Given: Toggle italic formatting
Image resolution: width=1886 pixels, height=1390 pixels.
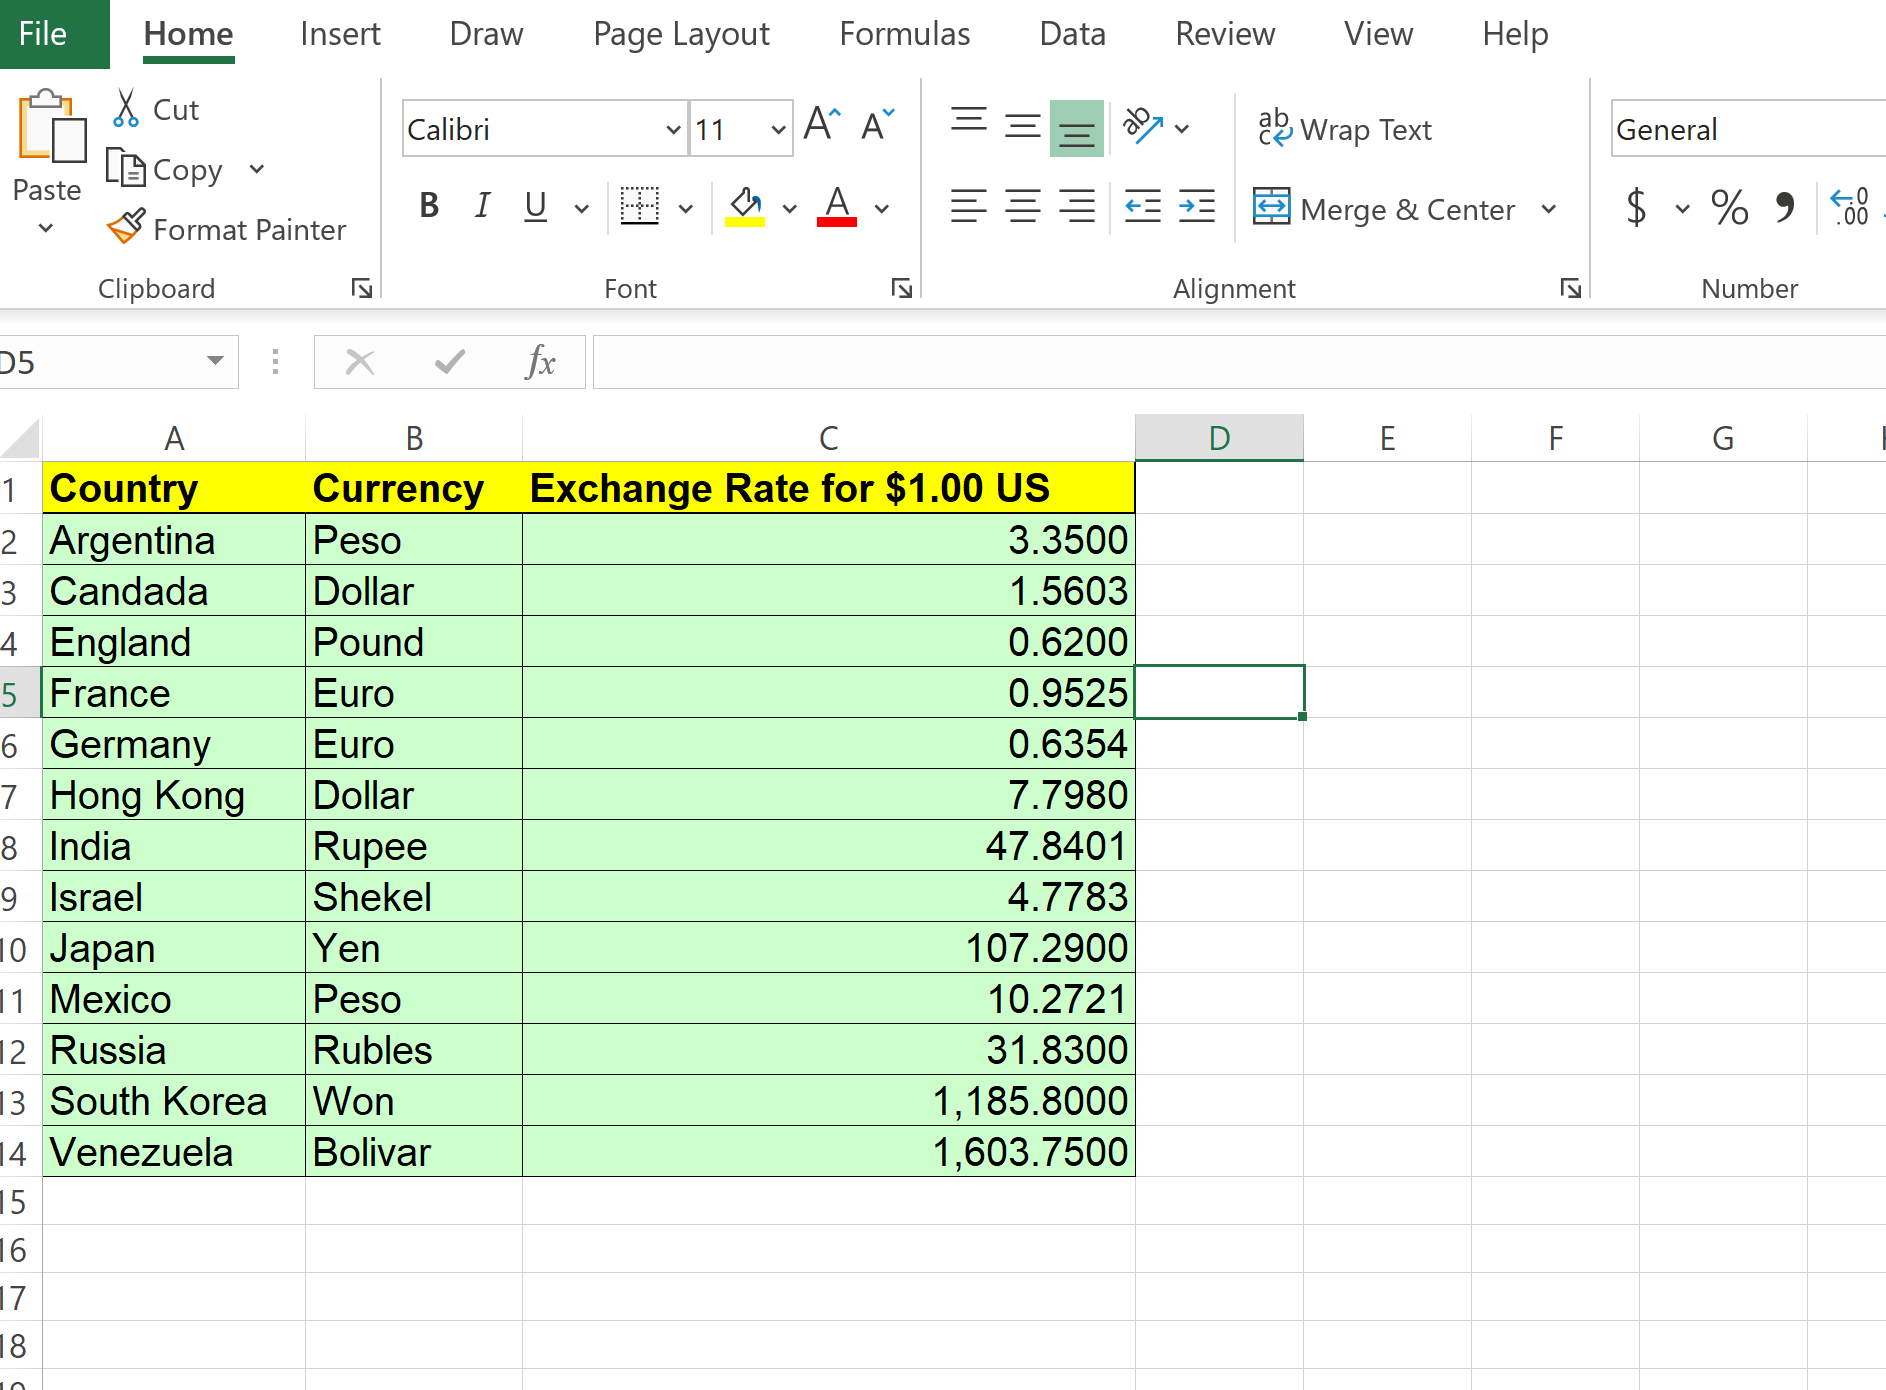Looking at the screenshot, I should point(482,207).
